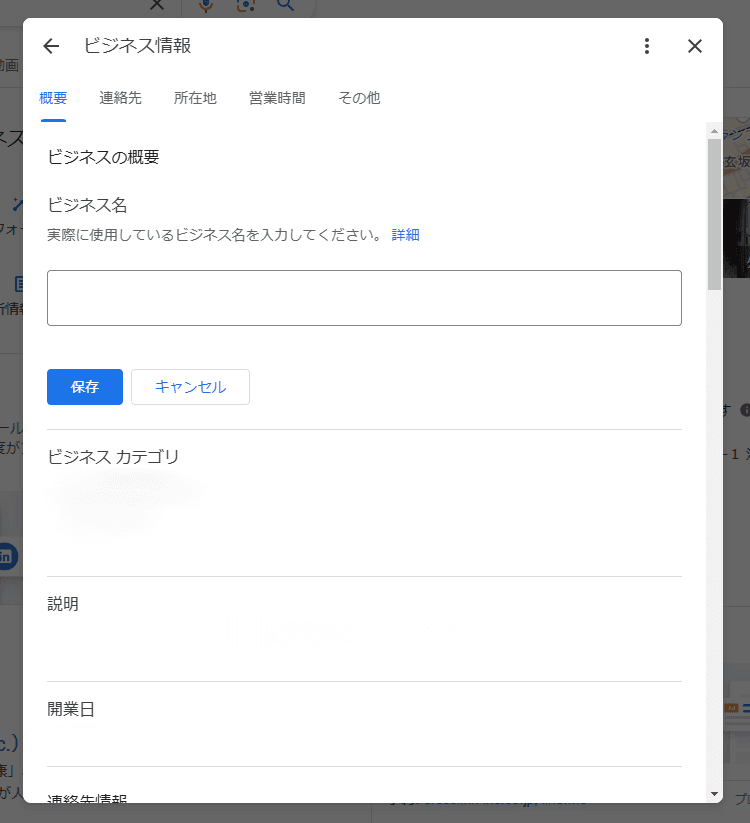Click the search magnifier icon in background

285,5
